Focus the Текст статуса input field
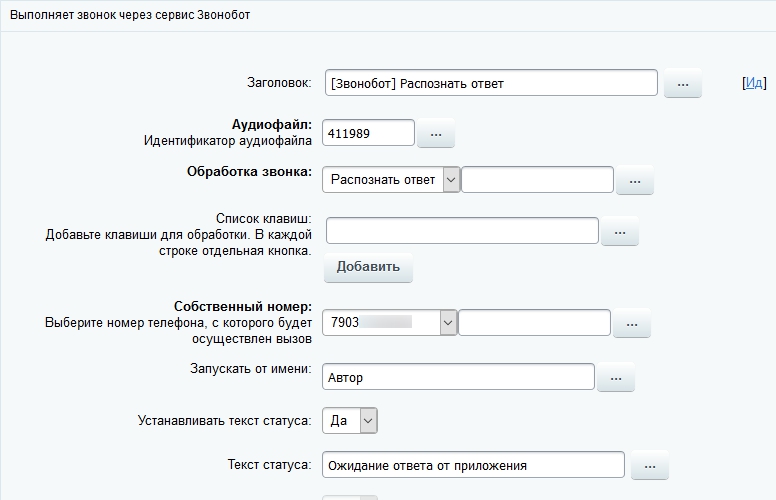Screen dimensions: 776x500 [x=472, y=465]
